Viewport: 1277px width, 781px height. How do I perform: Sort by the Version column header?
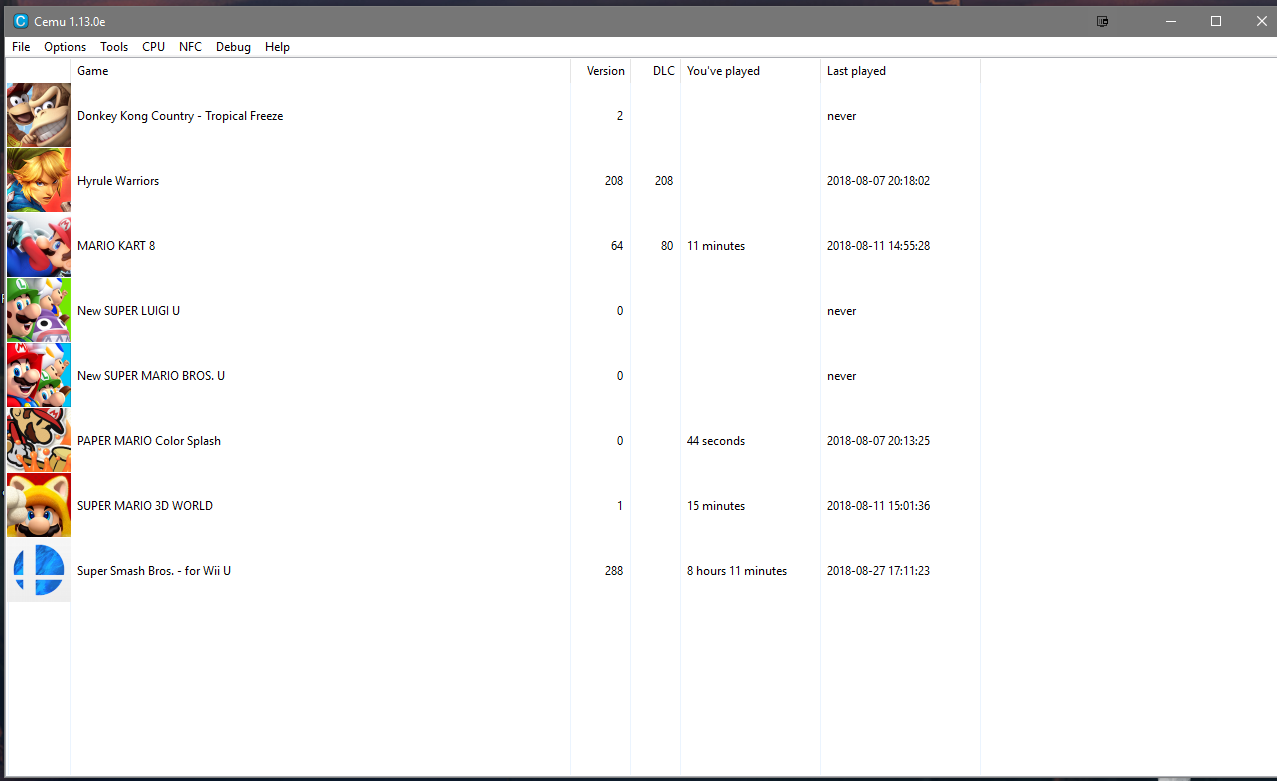[600, 71]
